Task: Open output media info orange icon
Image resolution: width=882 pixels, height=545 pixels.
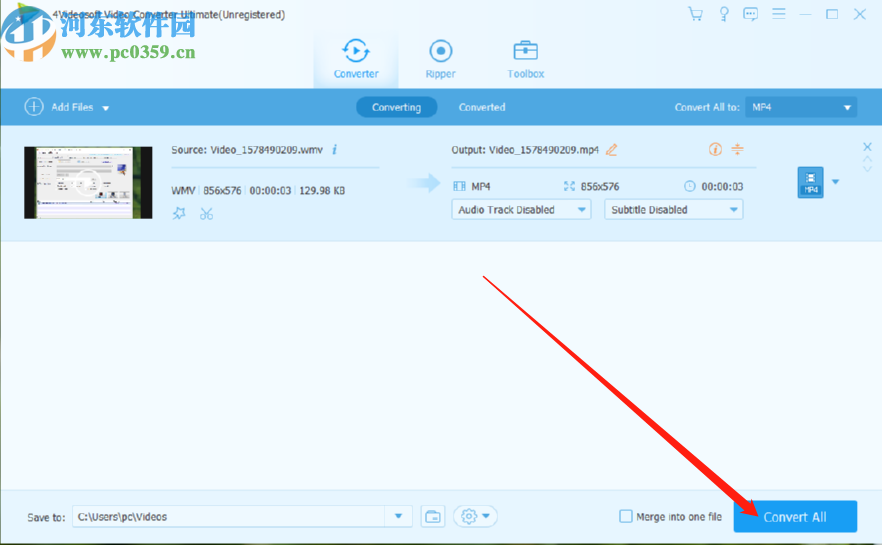Action: click(715, 149)
